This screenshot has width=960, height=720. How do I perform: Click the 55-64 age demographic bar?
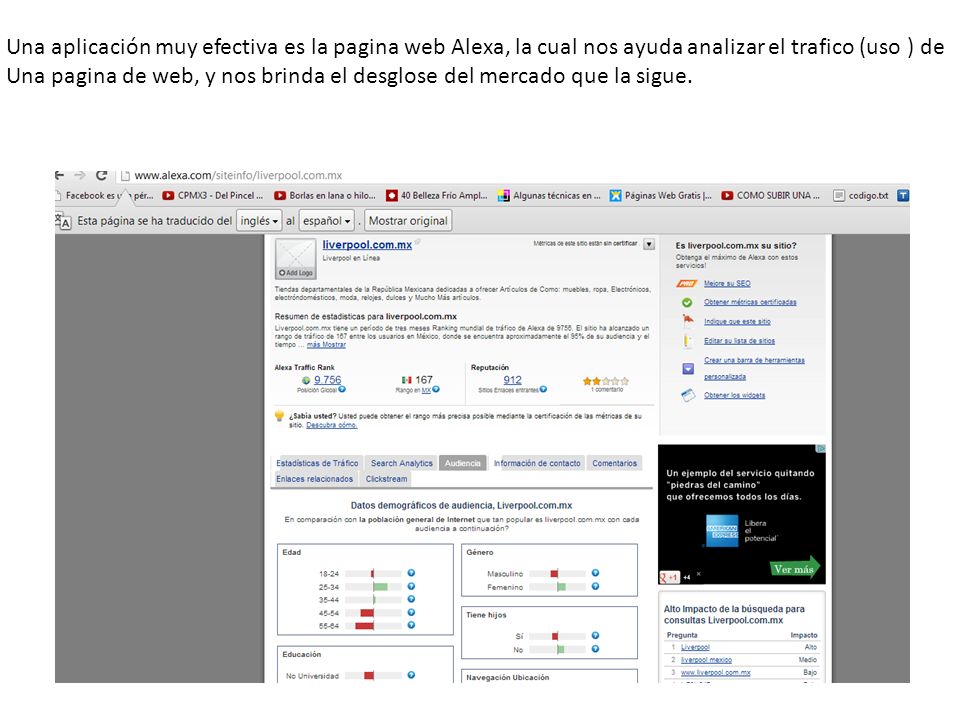coord(373,626)
